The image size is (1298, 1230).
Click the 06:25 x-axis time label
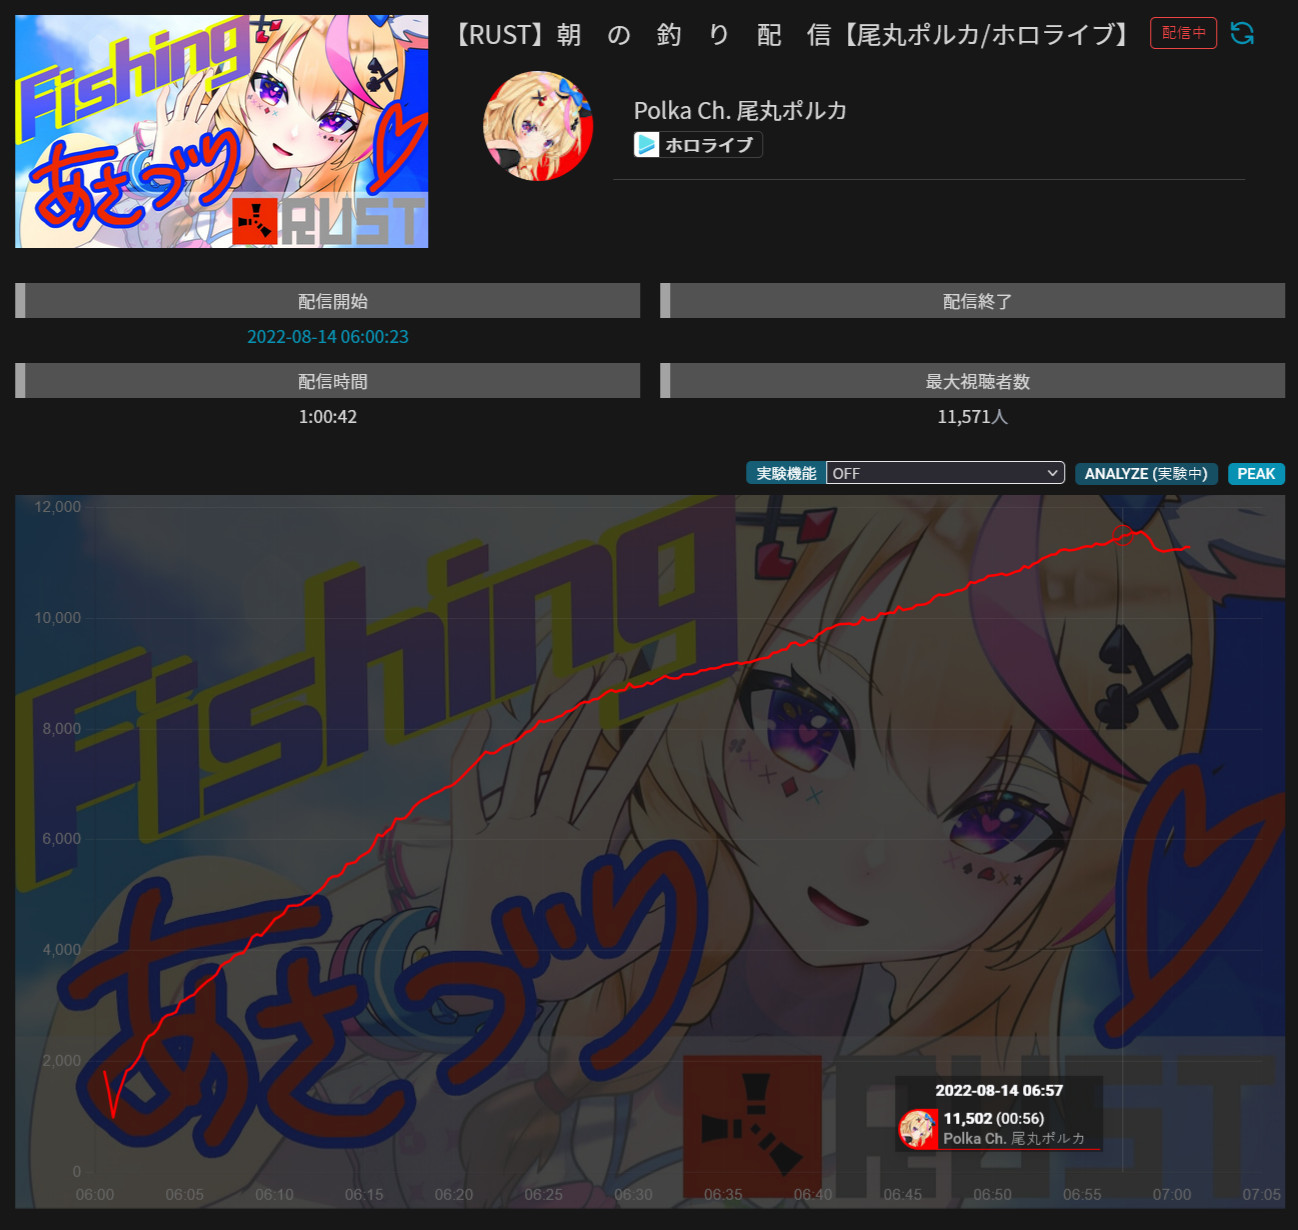point(544,1194)
